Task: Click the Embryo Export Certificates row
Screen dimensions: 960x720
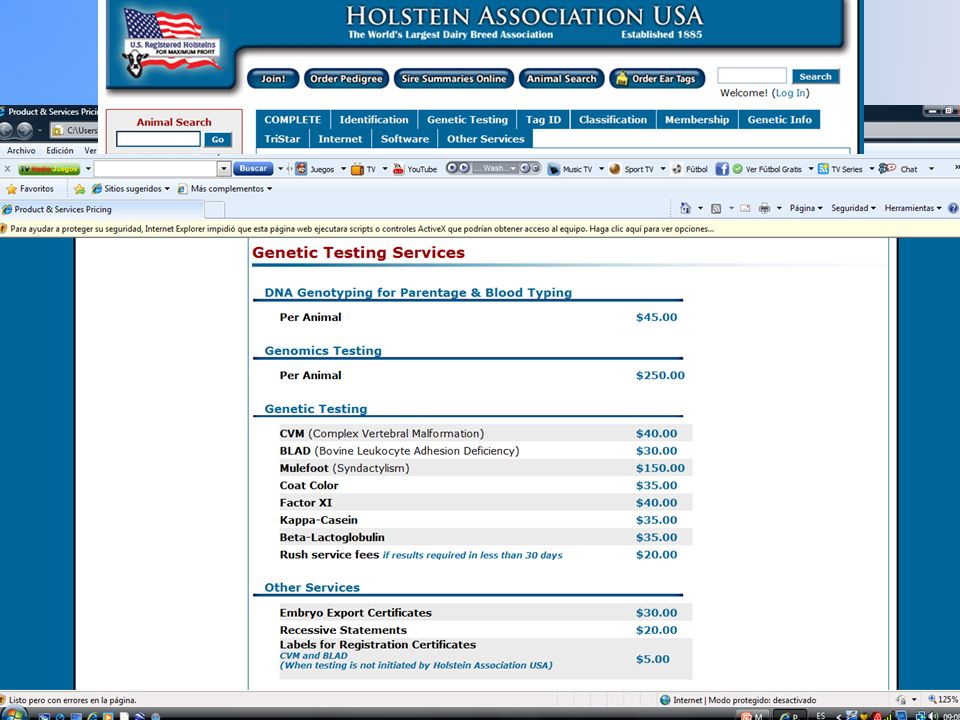Action: coord(486,613)
